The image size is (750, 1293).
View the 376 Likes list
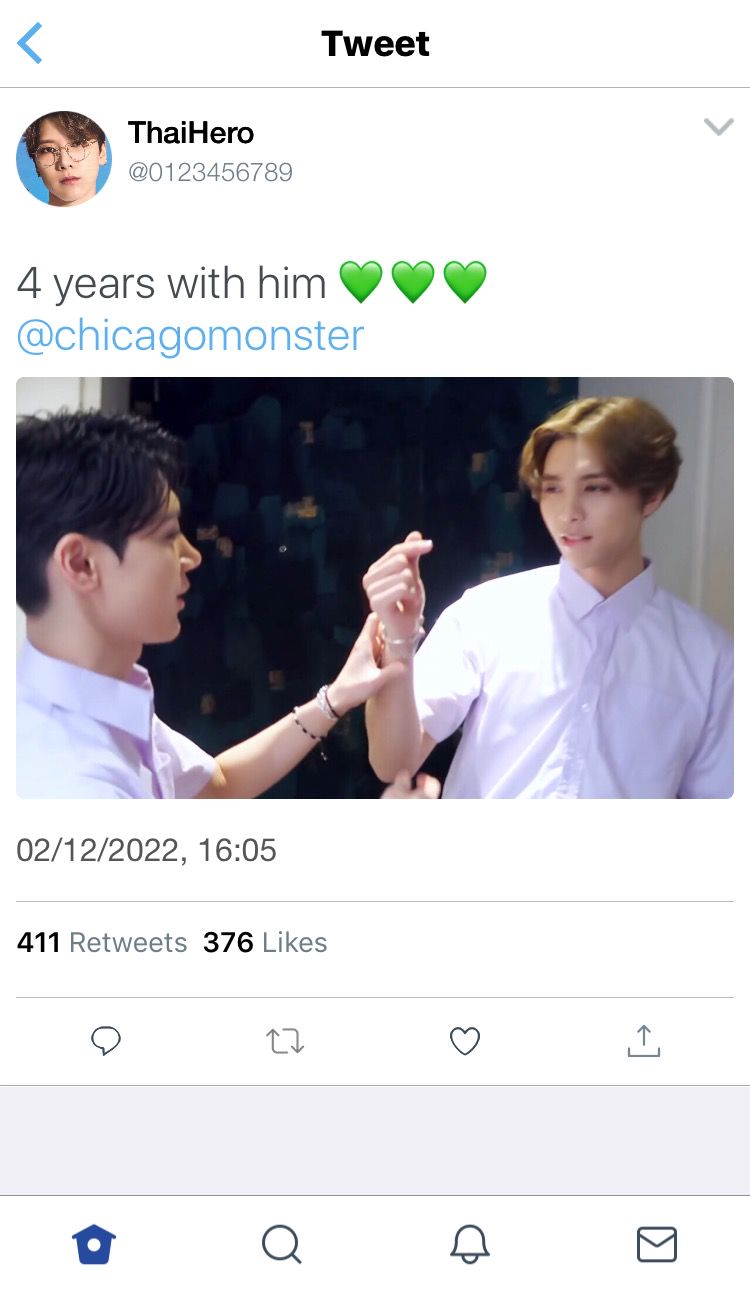265,942
